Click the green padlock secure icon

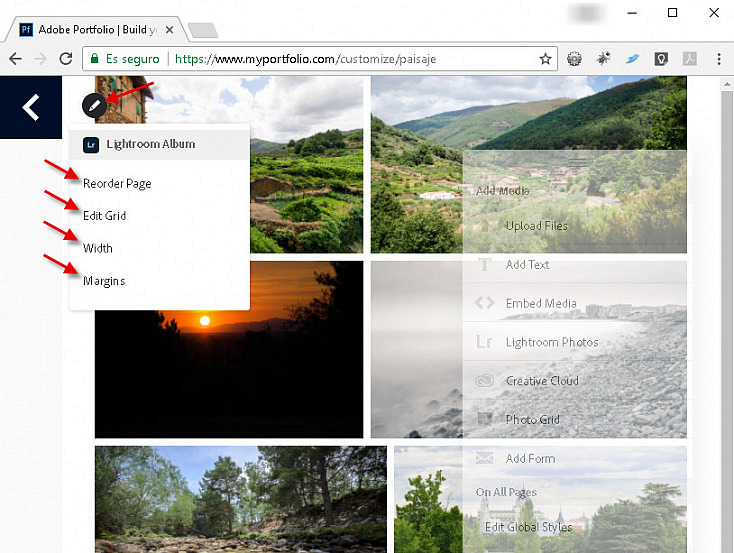[95, 59]
